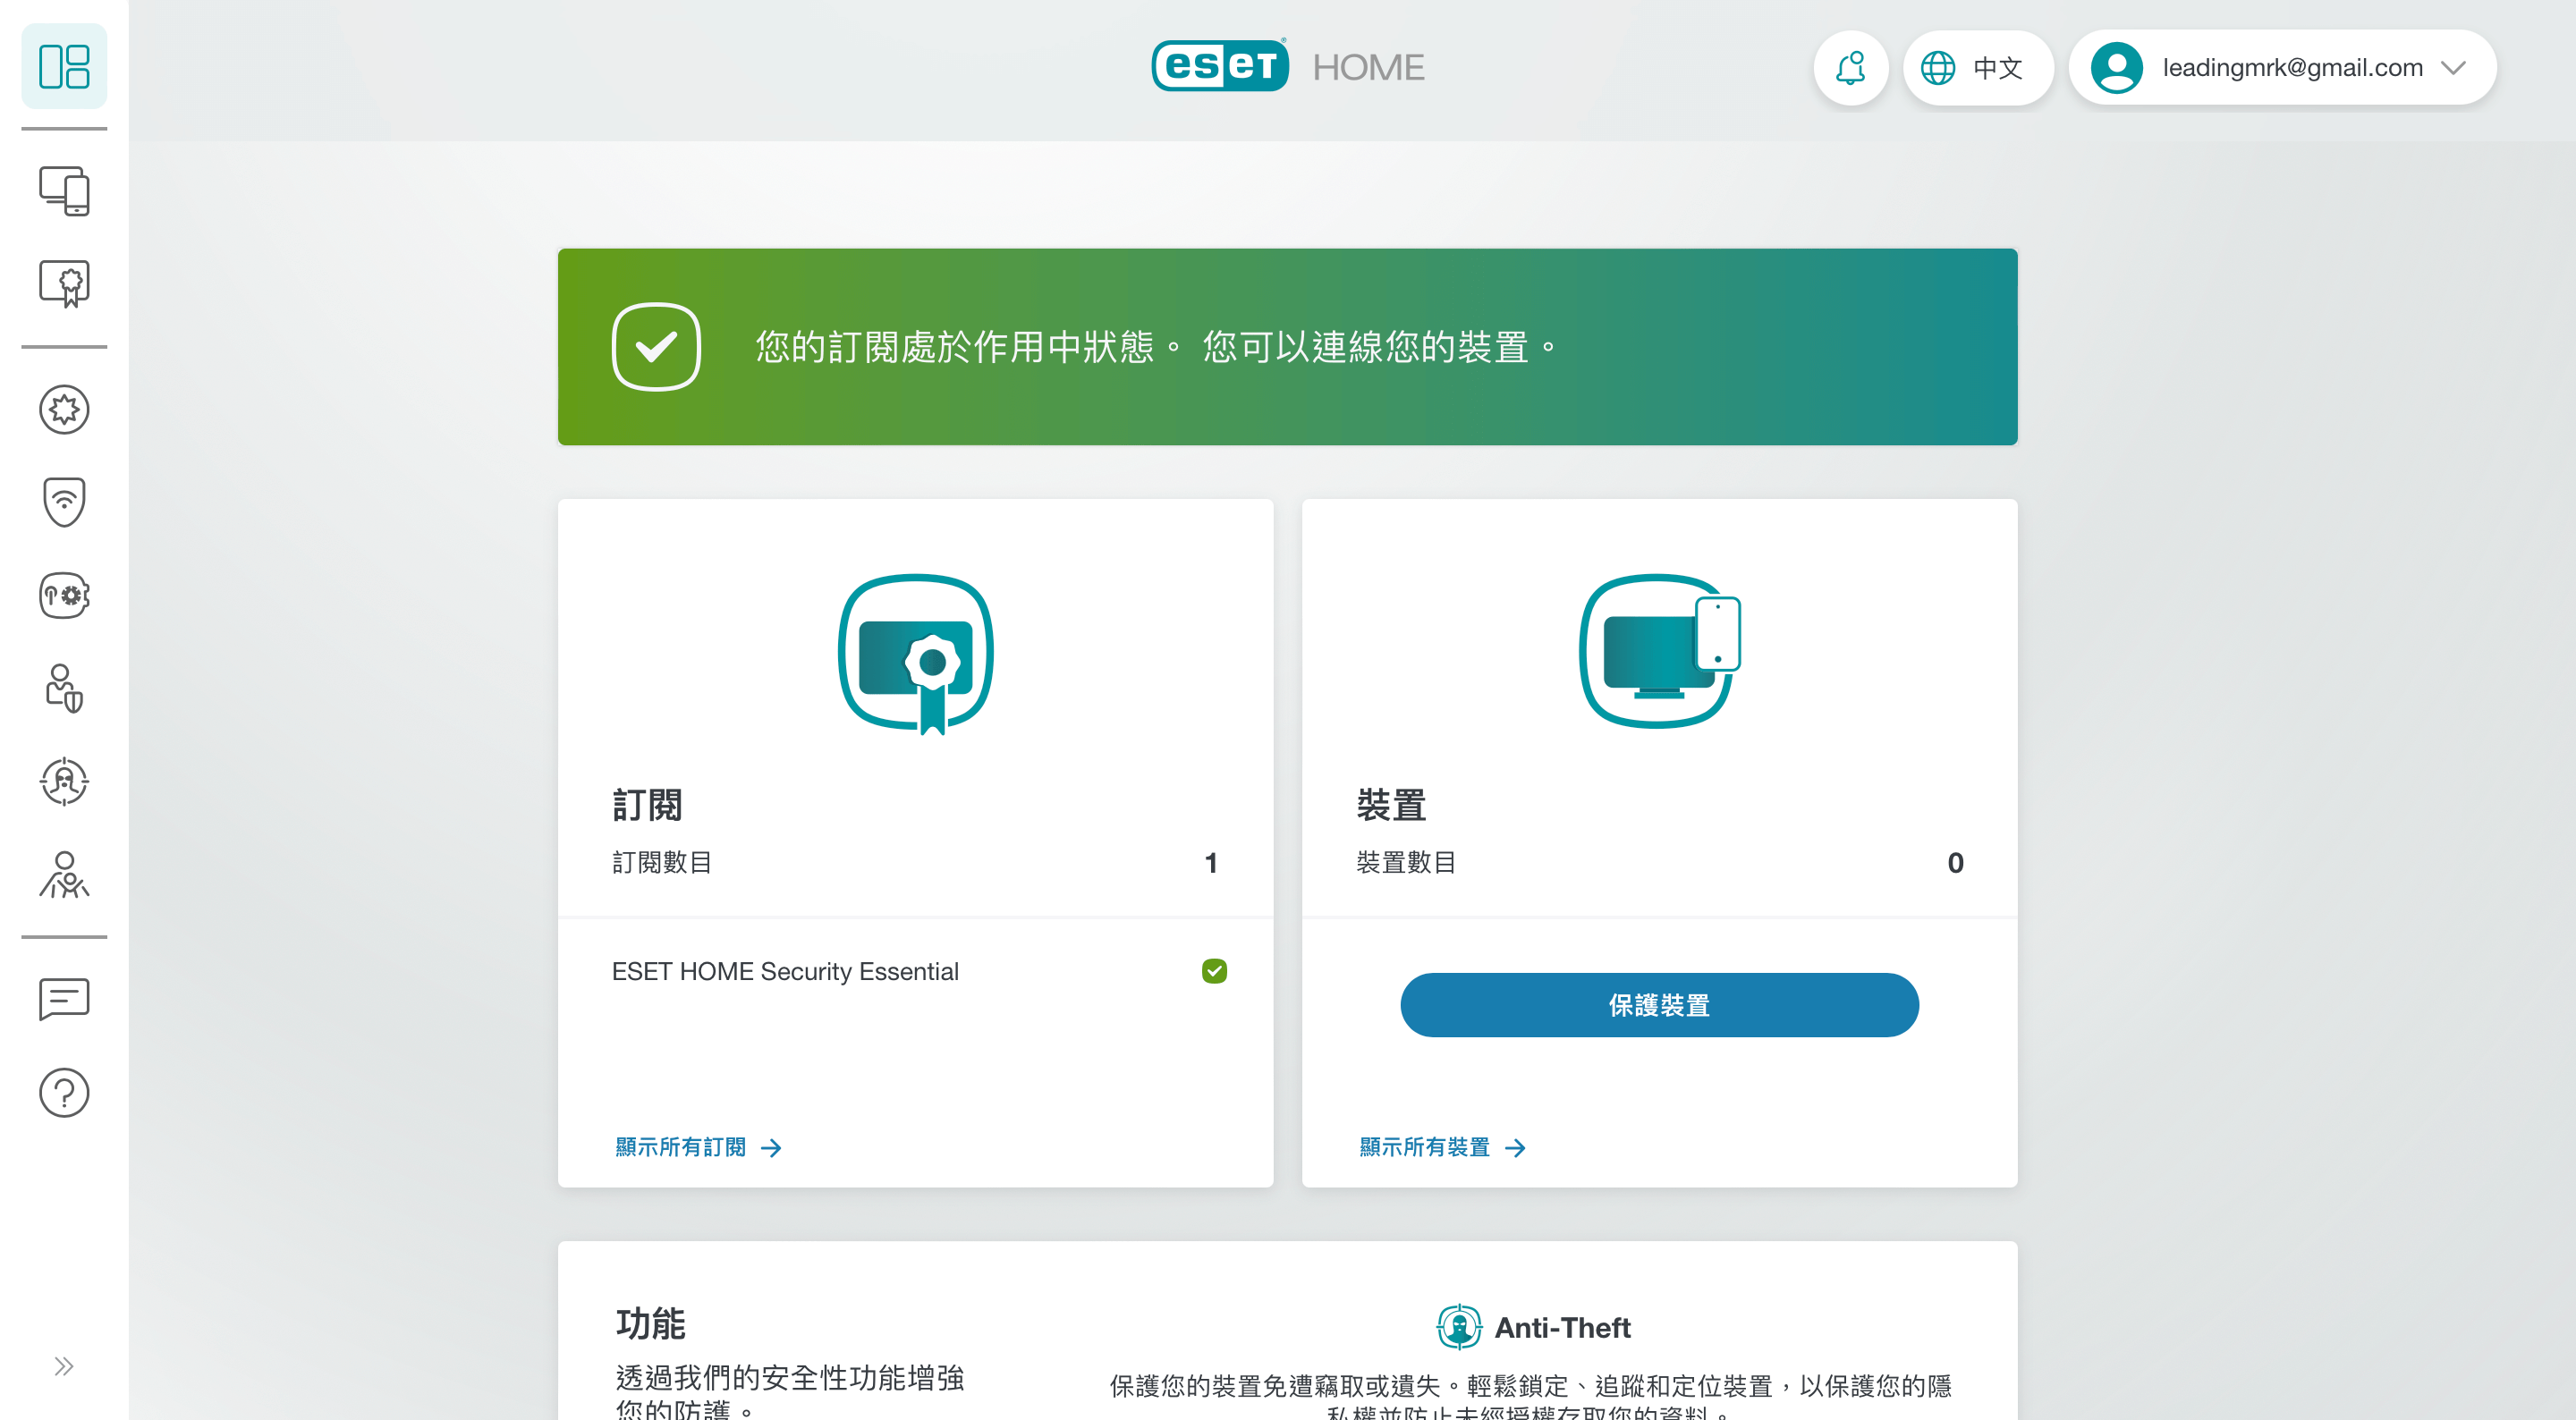
Task: Click the globe icon in language selector
Action: 1938,67
